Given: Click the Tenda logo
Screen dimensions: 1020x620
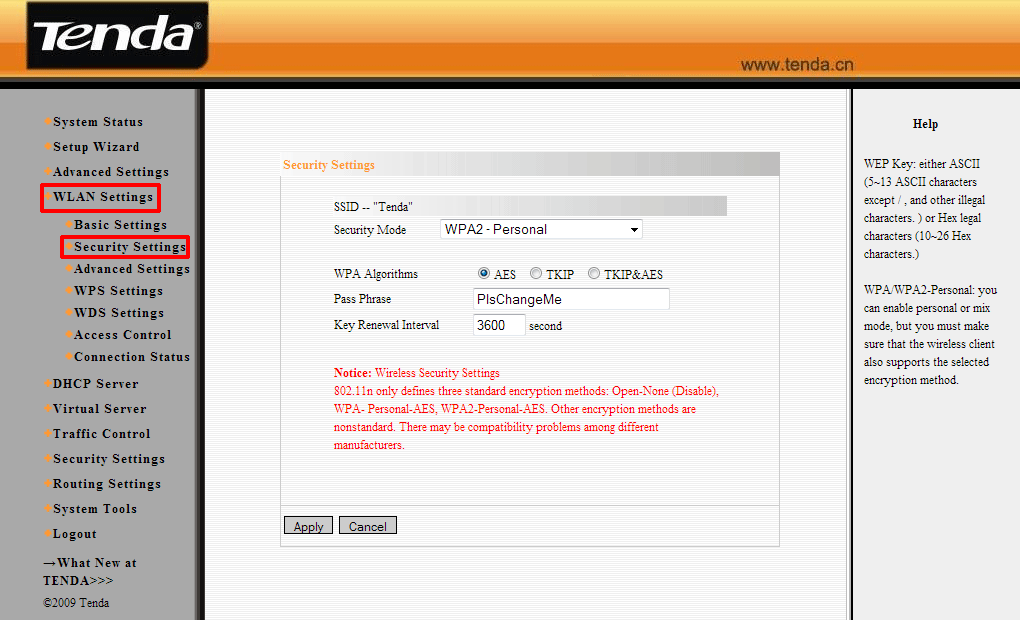Looking at the screenshot, I should coord(116,35).
